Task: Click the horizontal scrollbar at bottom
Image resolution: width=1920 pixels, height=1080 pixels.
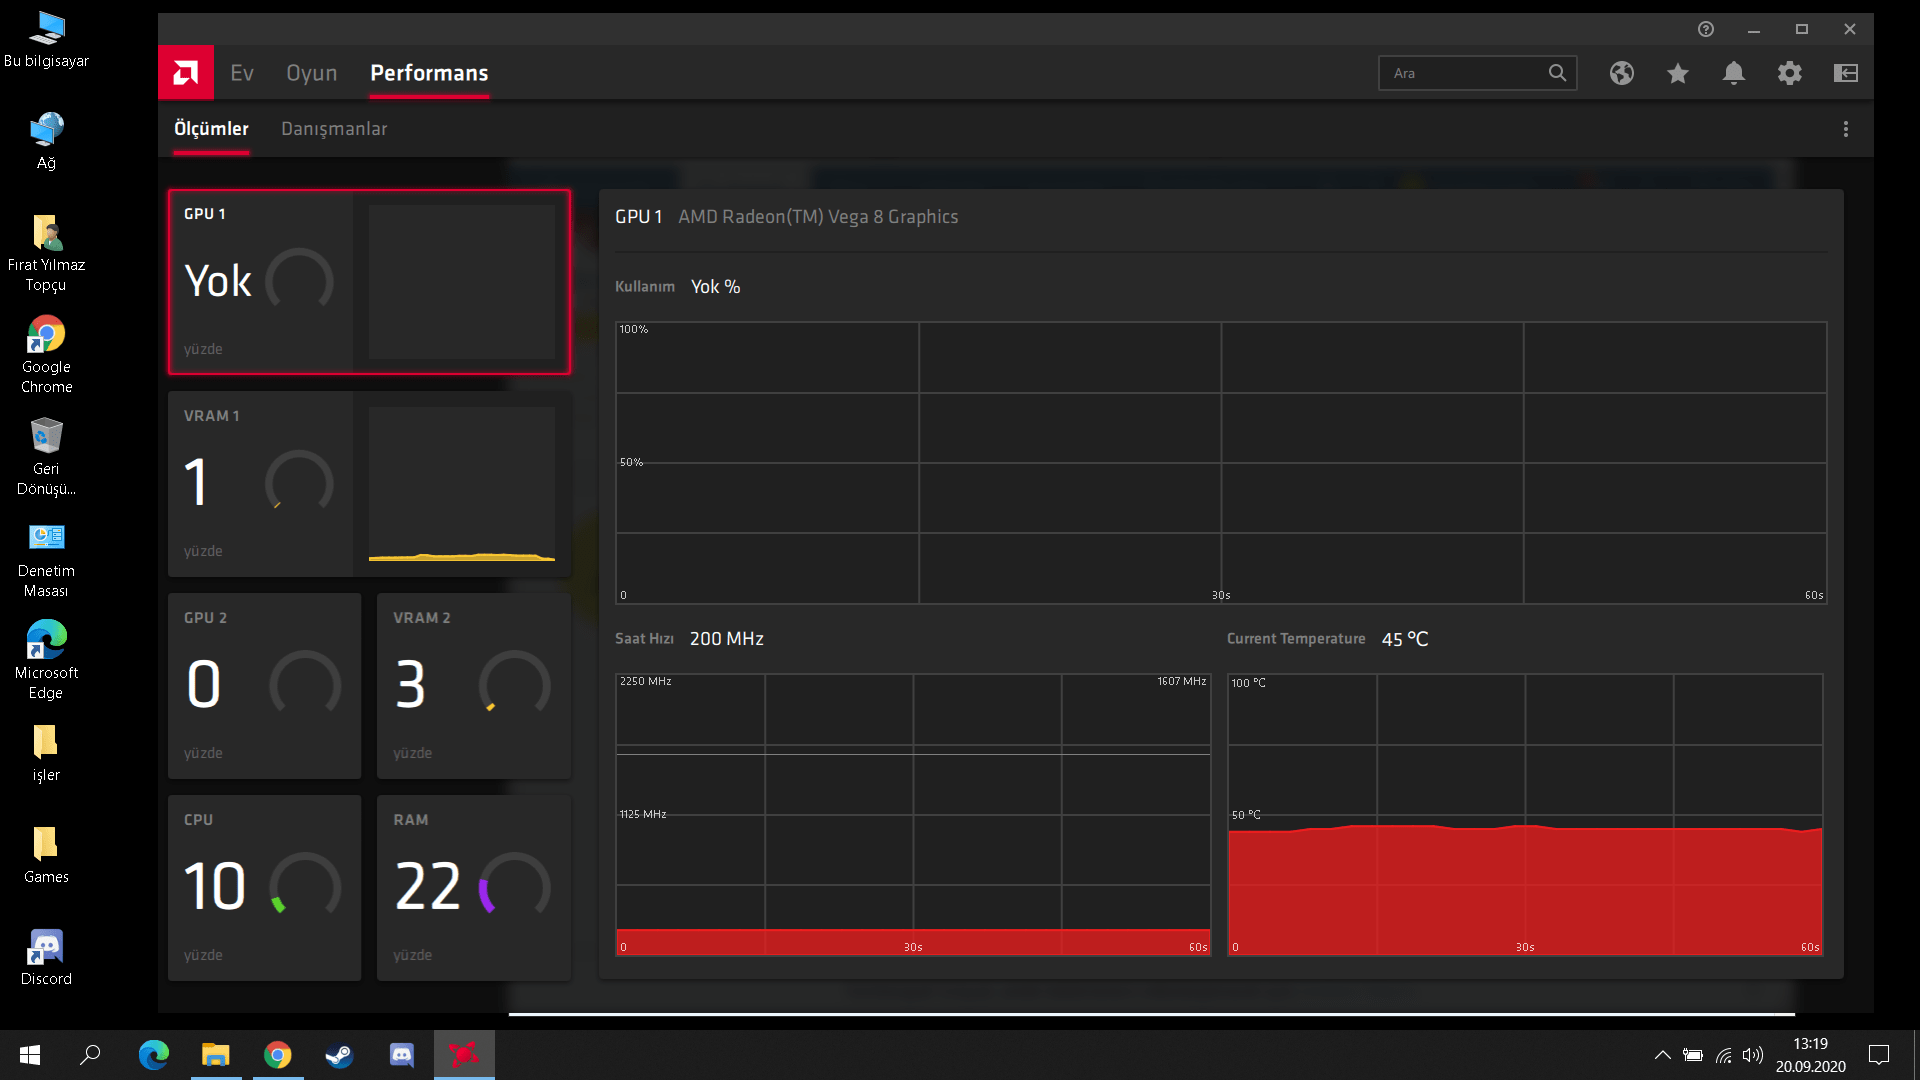Action: 1150,1014
